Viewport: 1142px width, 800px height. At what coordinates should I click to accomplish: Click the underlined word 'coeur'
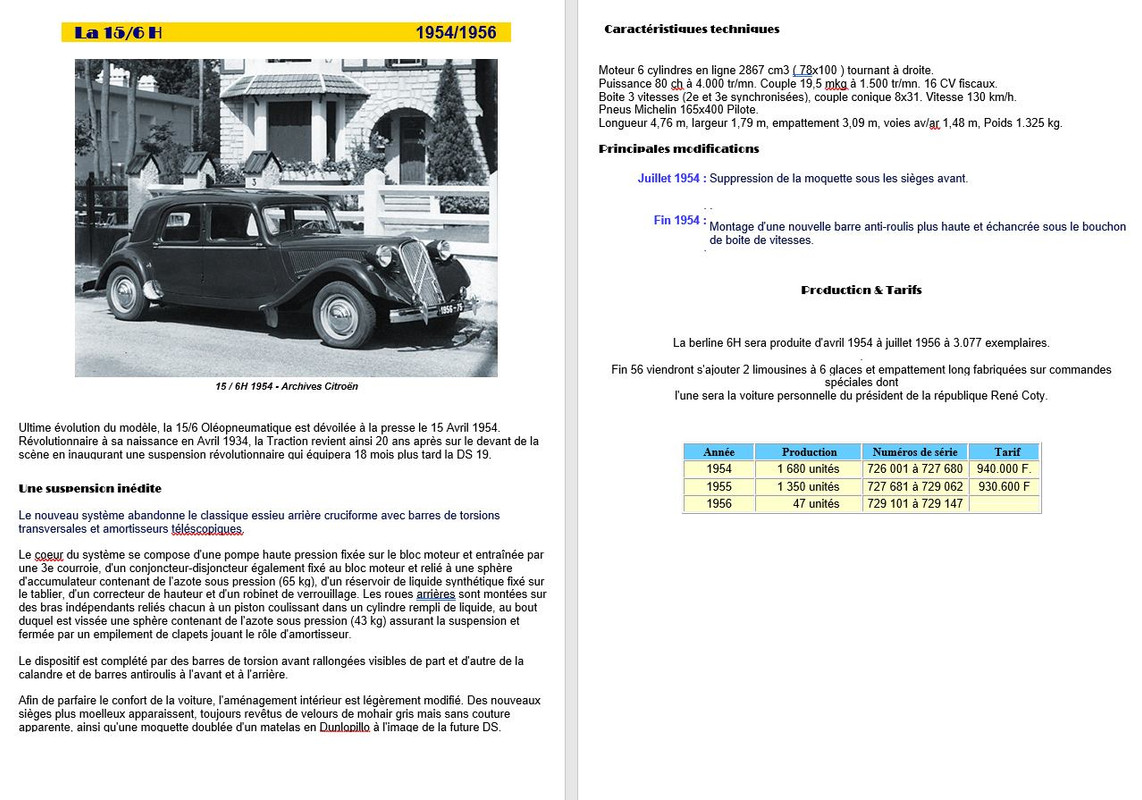pos(49,555)
